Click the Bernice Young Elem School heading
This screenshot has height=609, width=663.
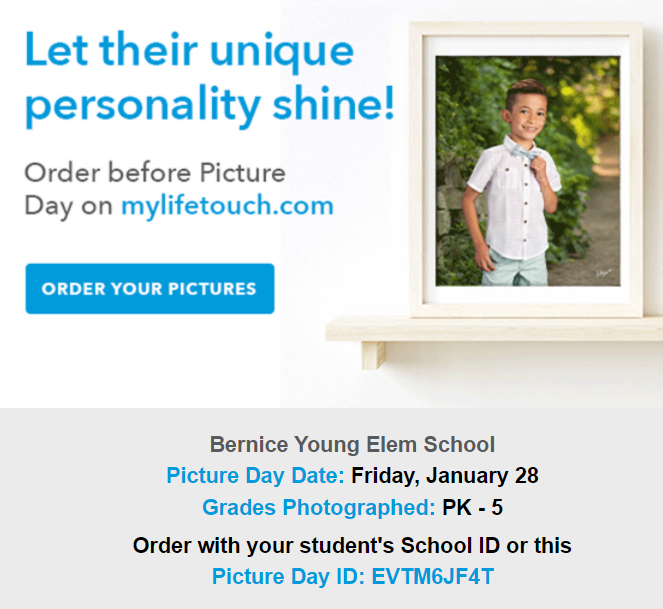click(x=352, y=444)
